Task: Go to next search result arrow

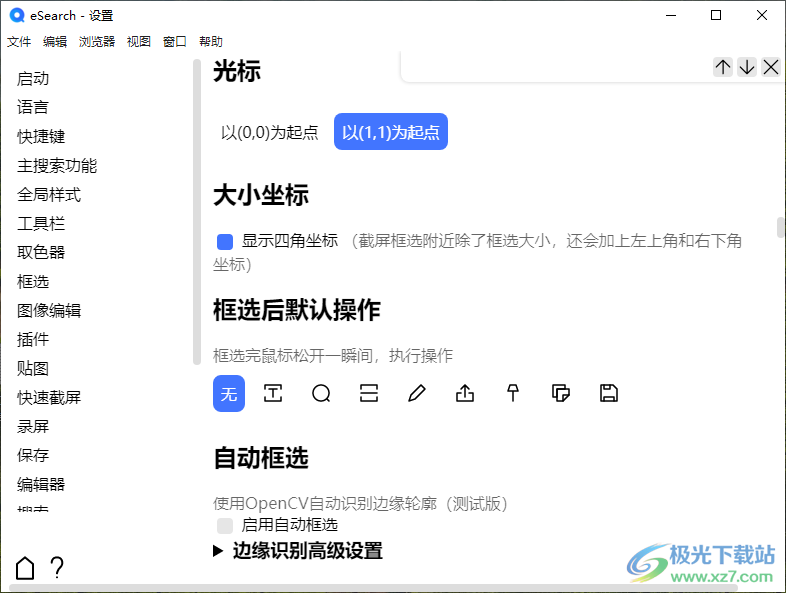Action: tap(747, 67)
